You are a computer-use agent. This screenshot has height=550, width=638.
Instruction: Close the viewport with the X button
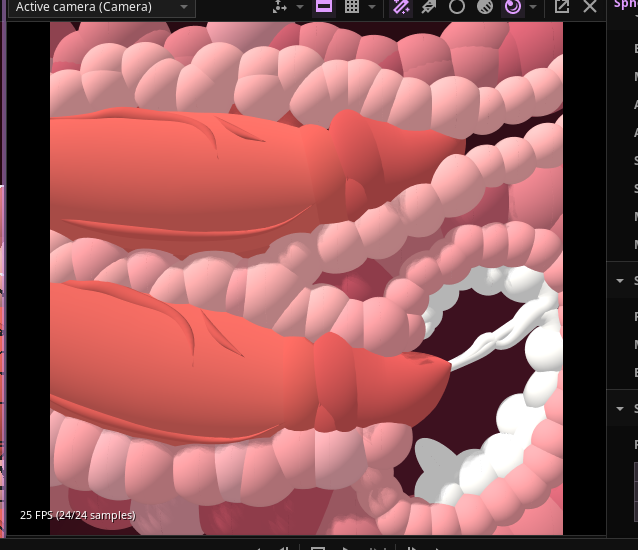click(590, 7)
